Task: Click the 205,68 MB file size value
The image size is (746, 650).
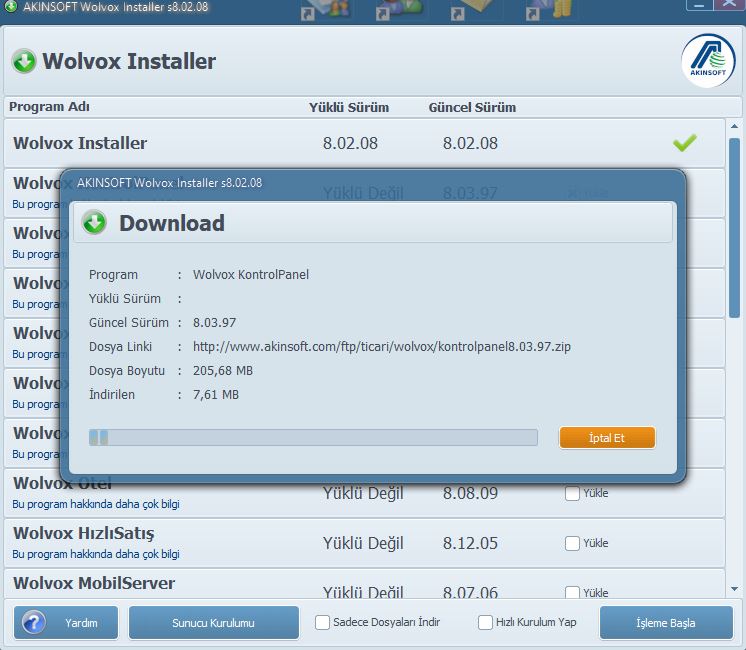Action: (x=223, y=371)
